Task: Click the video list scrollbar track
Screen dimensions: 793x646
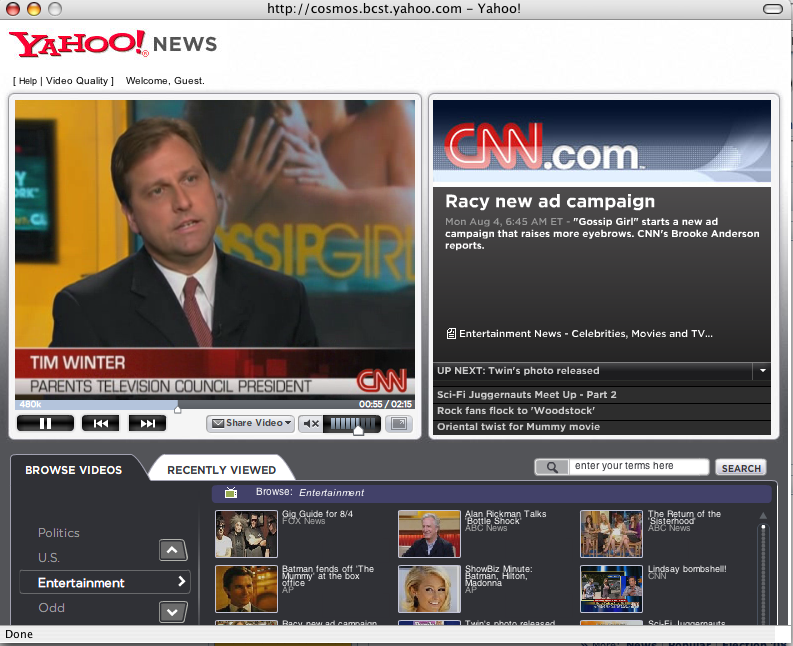Action: (x=763, y=577)
